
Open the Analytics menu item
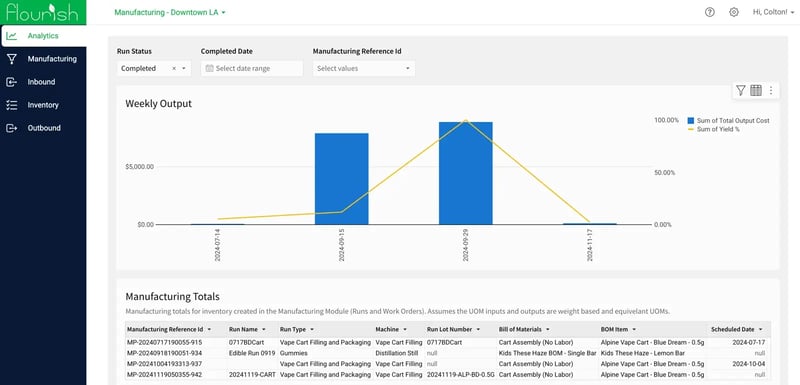tap(43, 36)
